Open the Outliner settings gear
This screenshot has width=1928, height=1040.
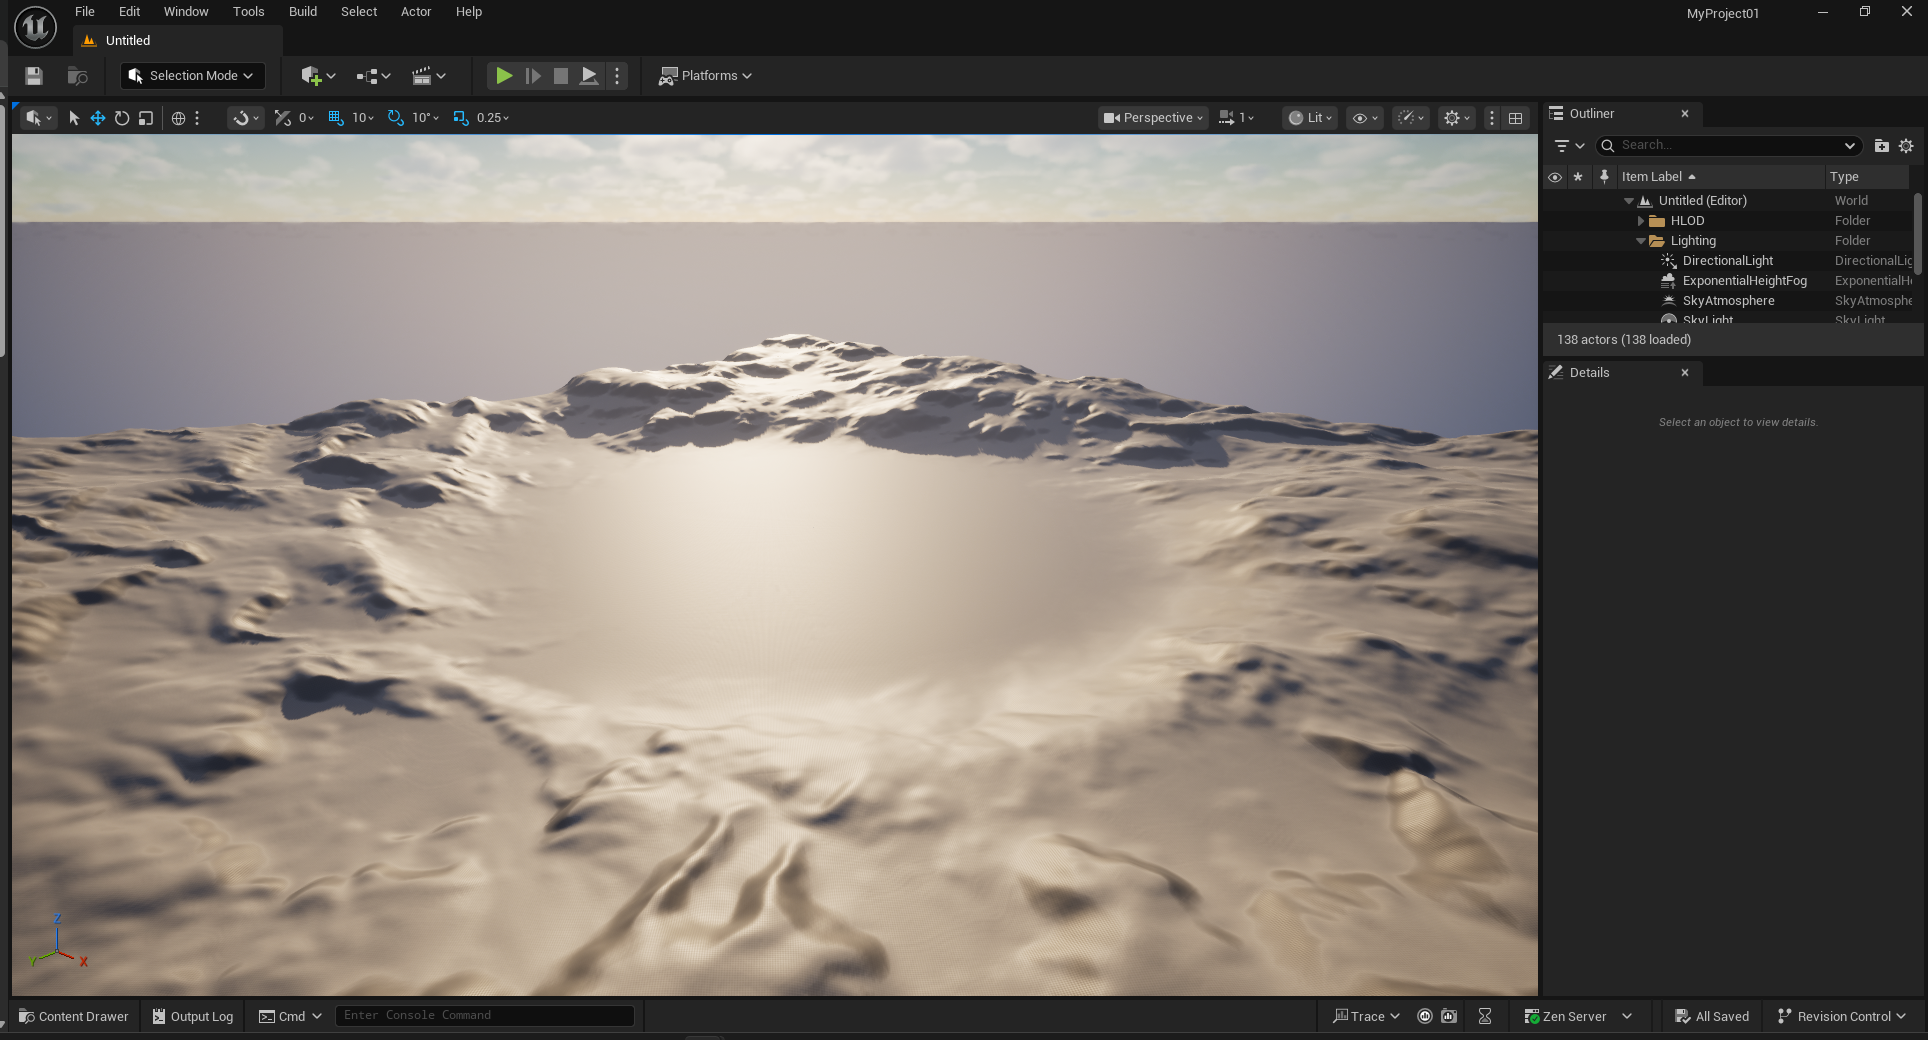click(x=1906, y=146)
